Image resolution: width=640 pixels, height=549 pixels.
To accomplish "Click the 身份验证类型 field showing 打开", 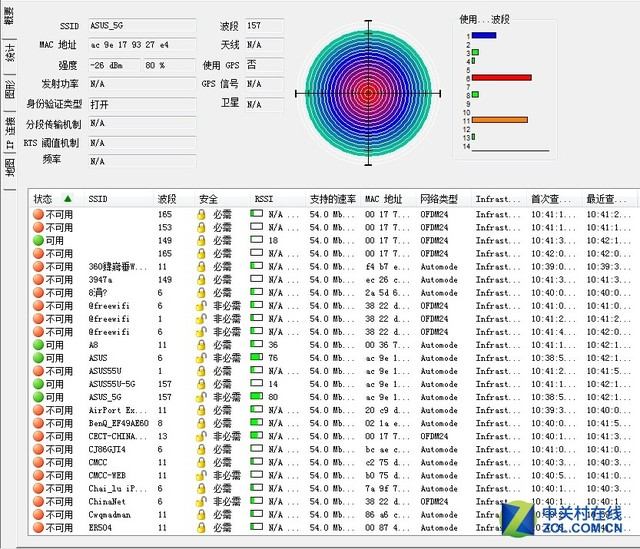I will pyautogui.click(x=142, y=104).
